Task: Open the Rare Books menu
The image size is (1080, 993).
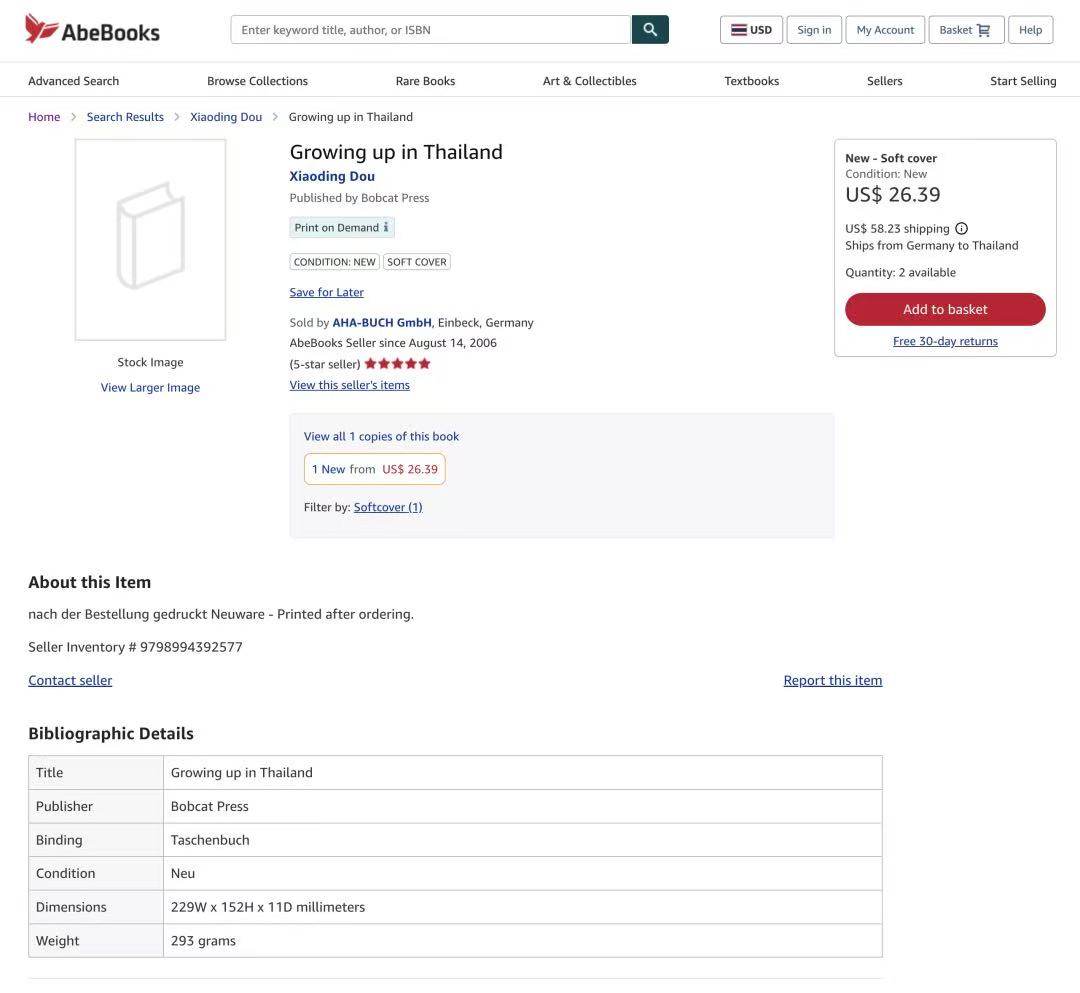Action: [x=425, y=81]
